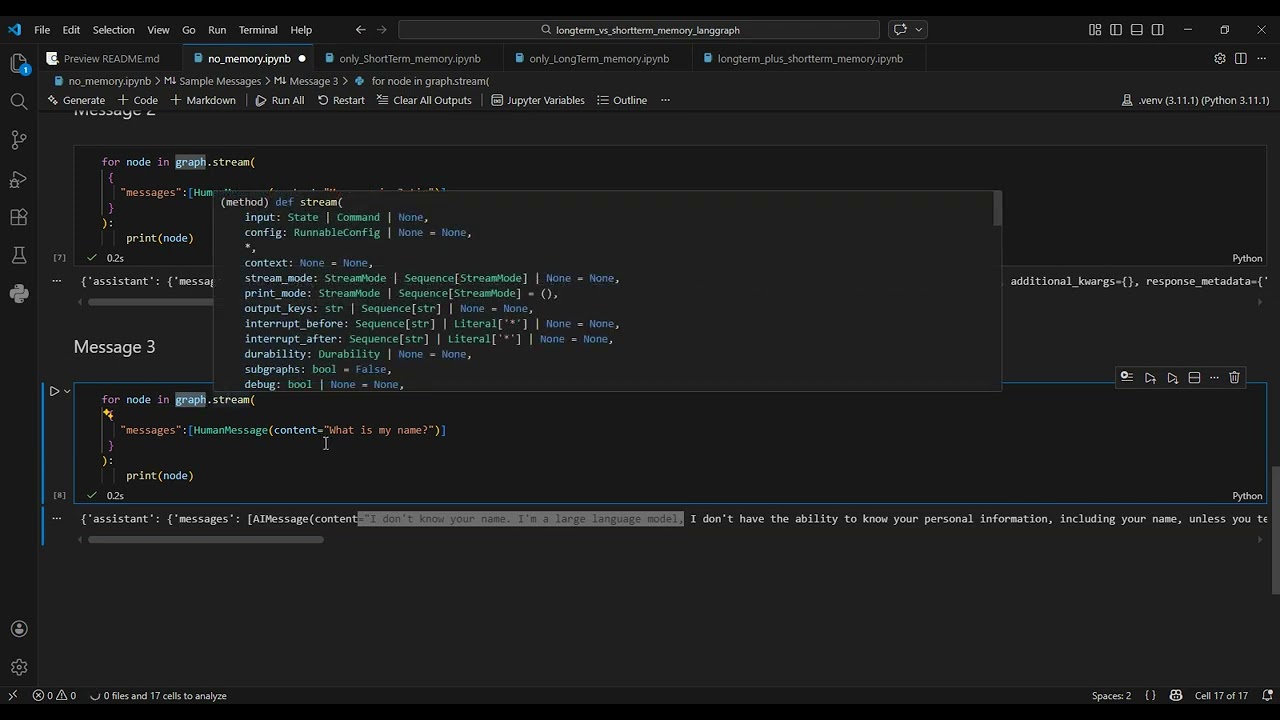
Task: Open the remote window indicator in status bar
Action: (13, 696)
